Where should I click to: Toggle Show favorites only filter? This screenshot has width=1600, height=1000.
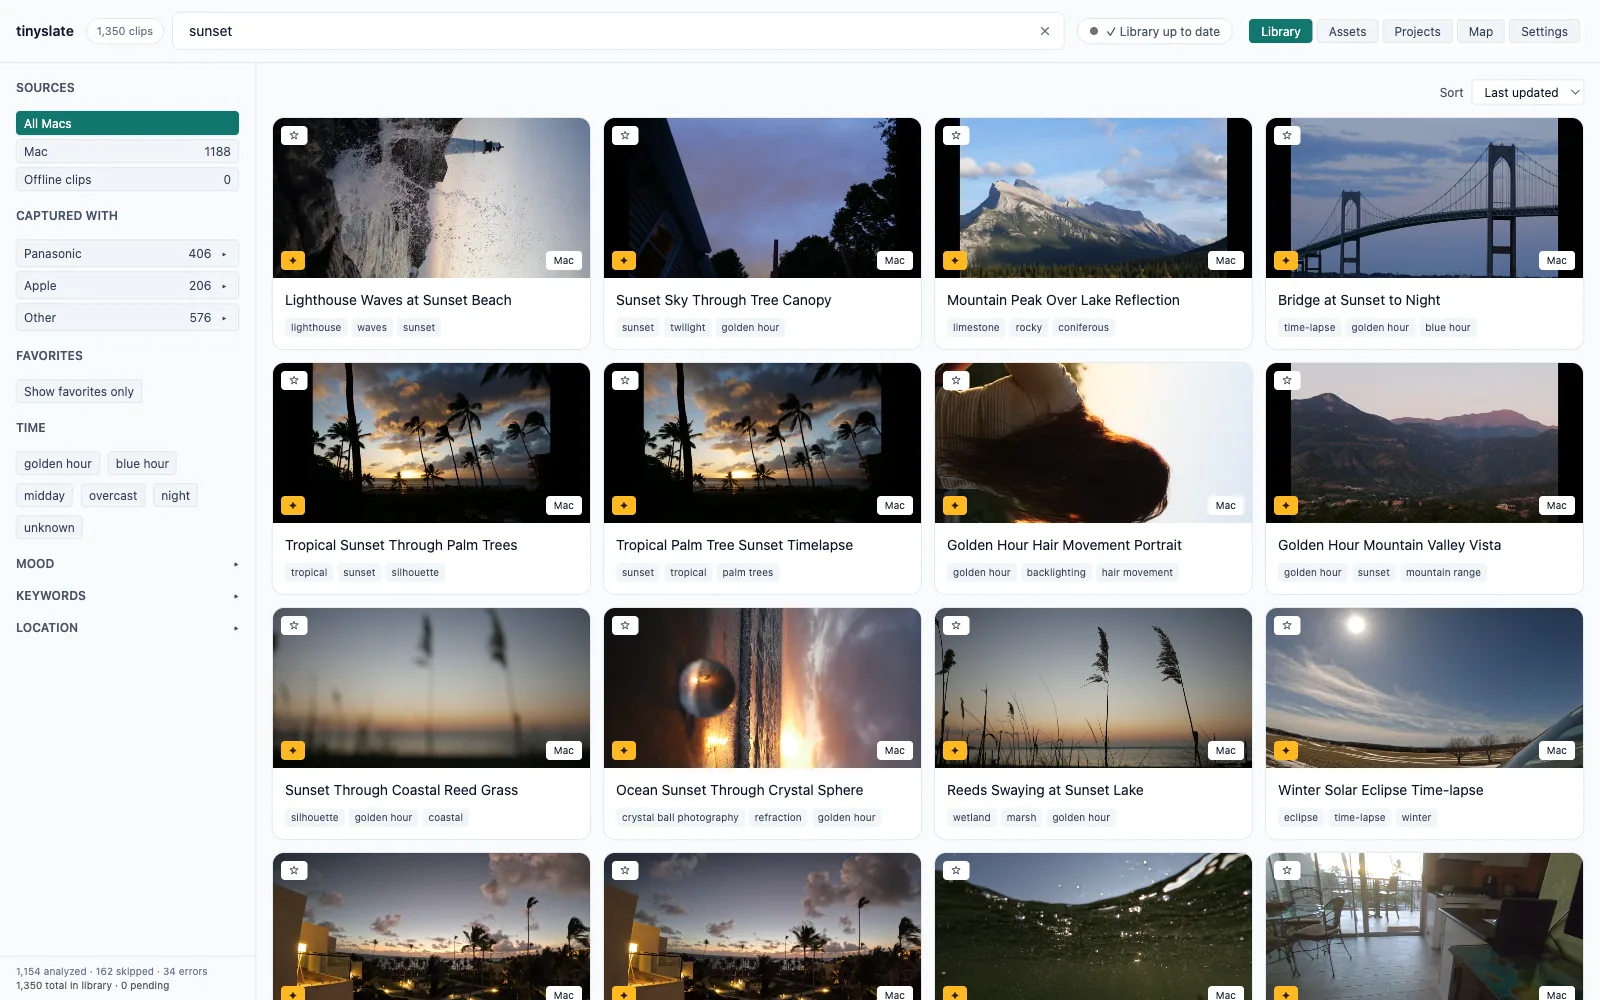[79, 391]
